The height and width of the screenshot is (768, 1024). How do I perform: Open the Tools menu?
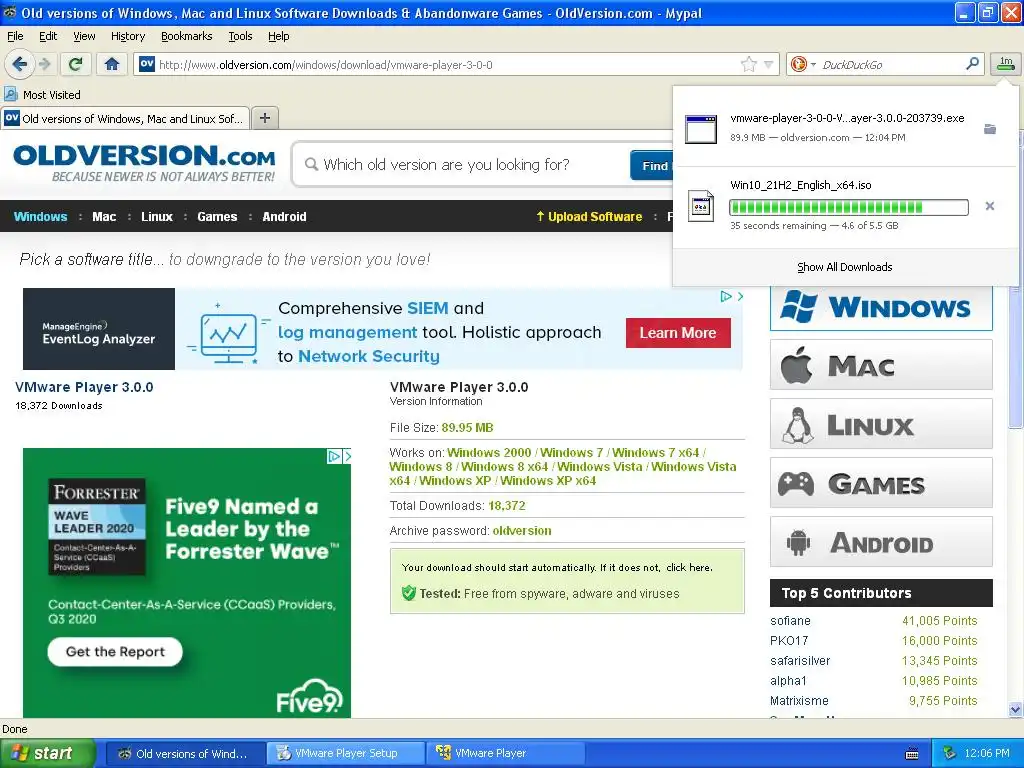[240, 36]
